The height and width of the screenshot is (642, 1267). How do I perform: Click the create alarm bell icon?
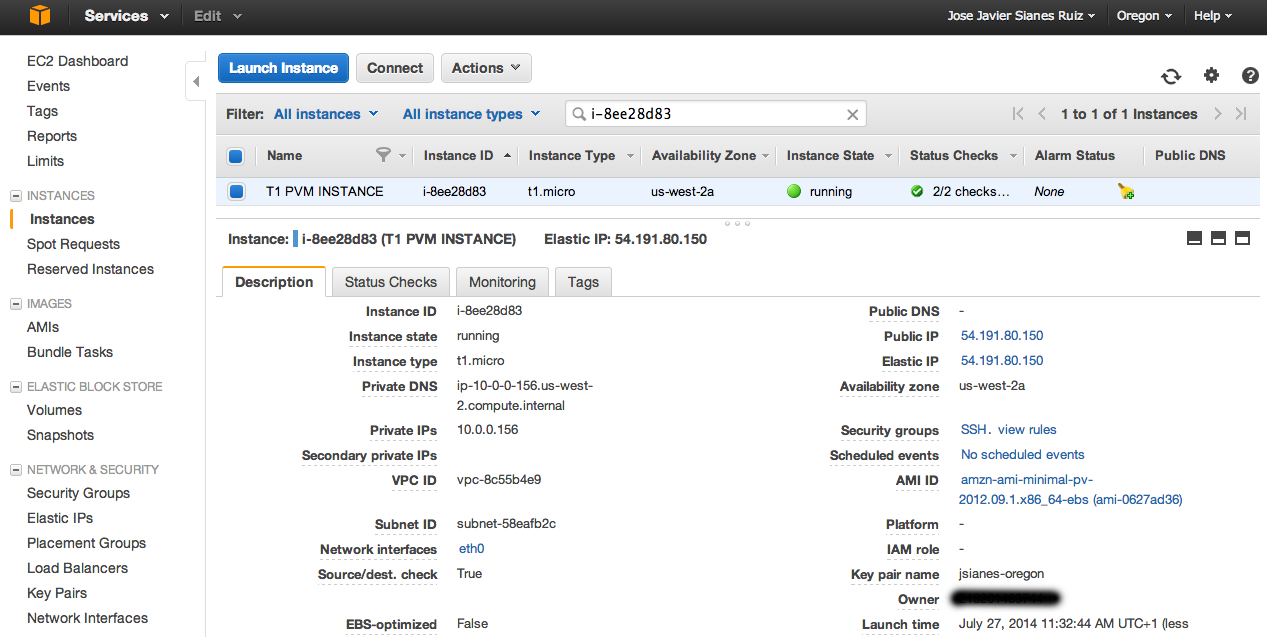1126,191
